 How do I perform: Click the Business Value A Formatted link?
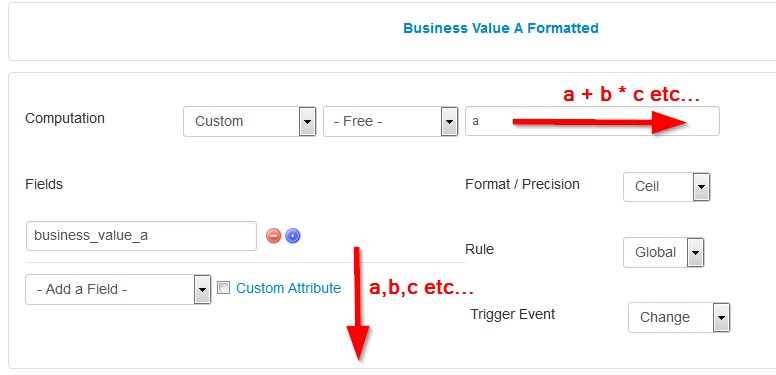pyautogui.click(x=501, y=28)
